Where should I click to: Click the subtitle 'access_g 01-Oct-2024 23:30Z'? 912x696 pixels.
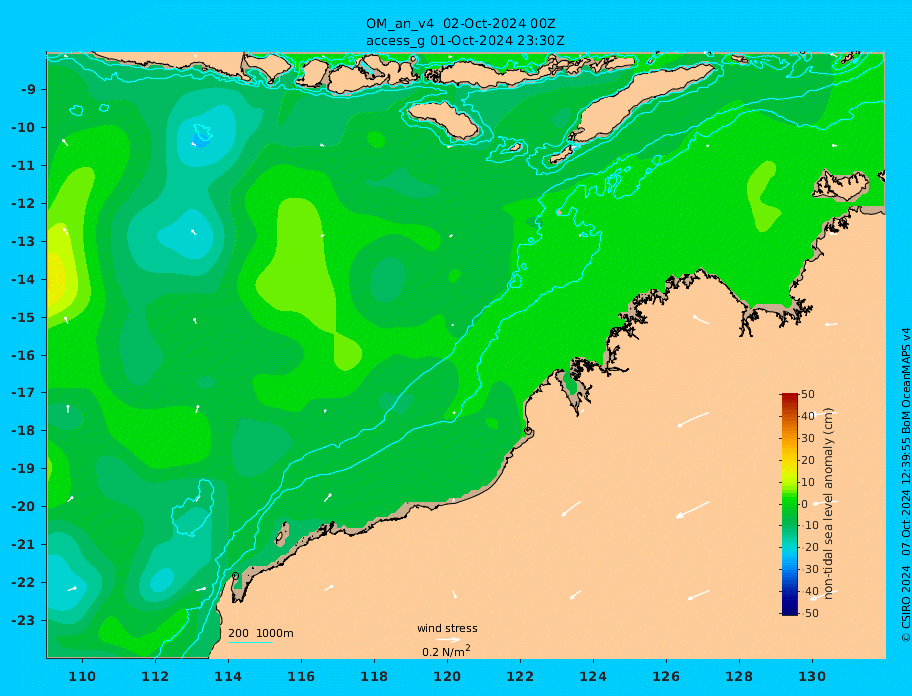tap(465, 41)
